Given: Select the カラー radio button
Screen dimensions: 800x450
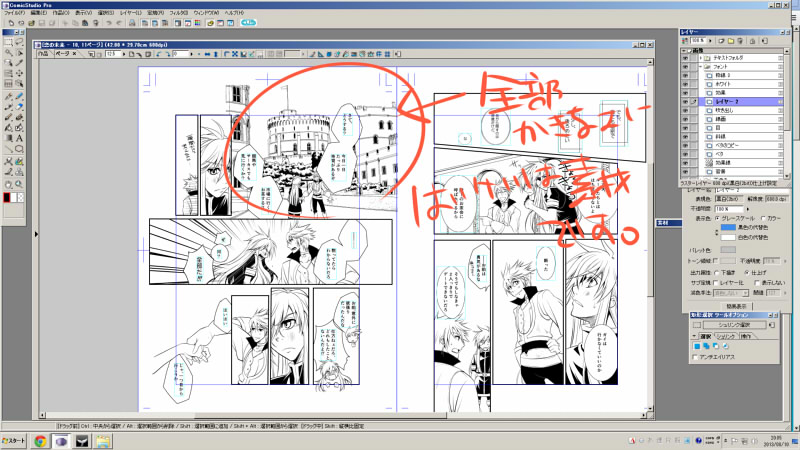Looking at the screenshot, I should pyautogui.click(x=764, y=218).
